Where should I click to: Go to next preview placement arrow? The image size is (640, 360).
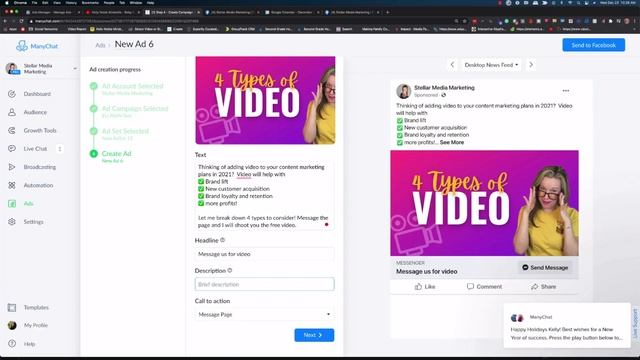tap(531, 64)
